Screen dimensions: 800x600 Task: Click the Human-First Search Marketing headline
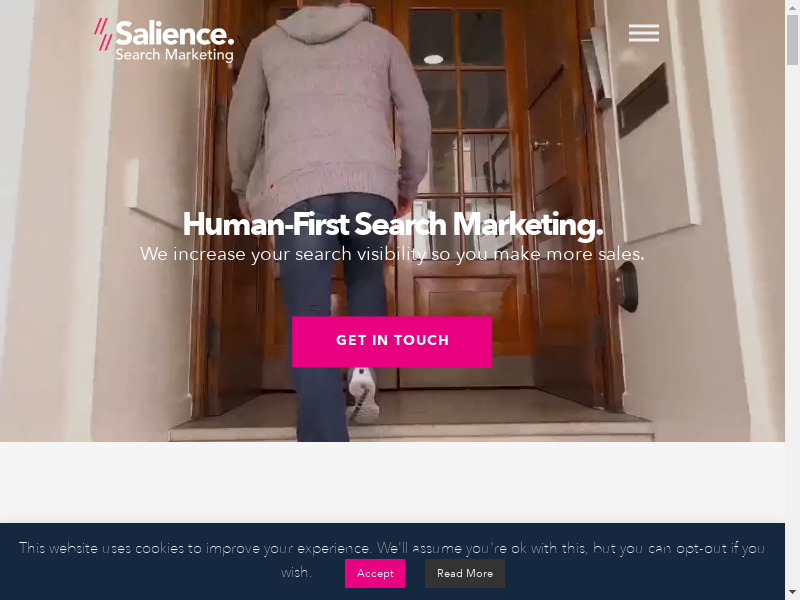click(x=393, y=224)
